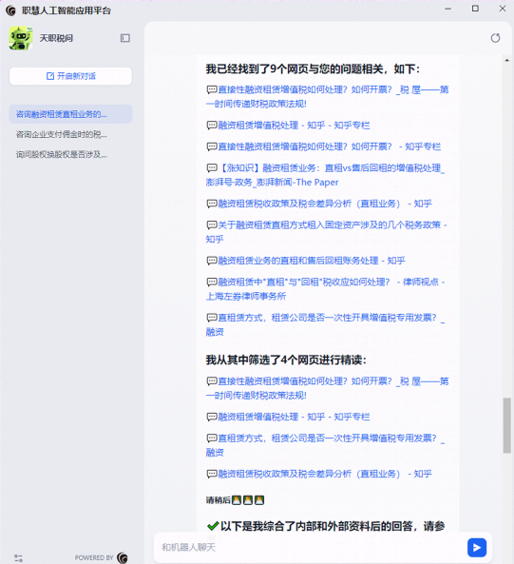
Task: Collapse the sidebar with the panel toggle icon
Action: (x=125, y=38)
